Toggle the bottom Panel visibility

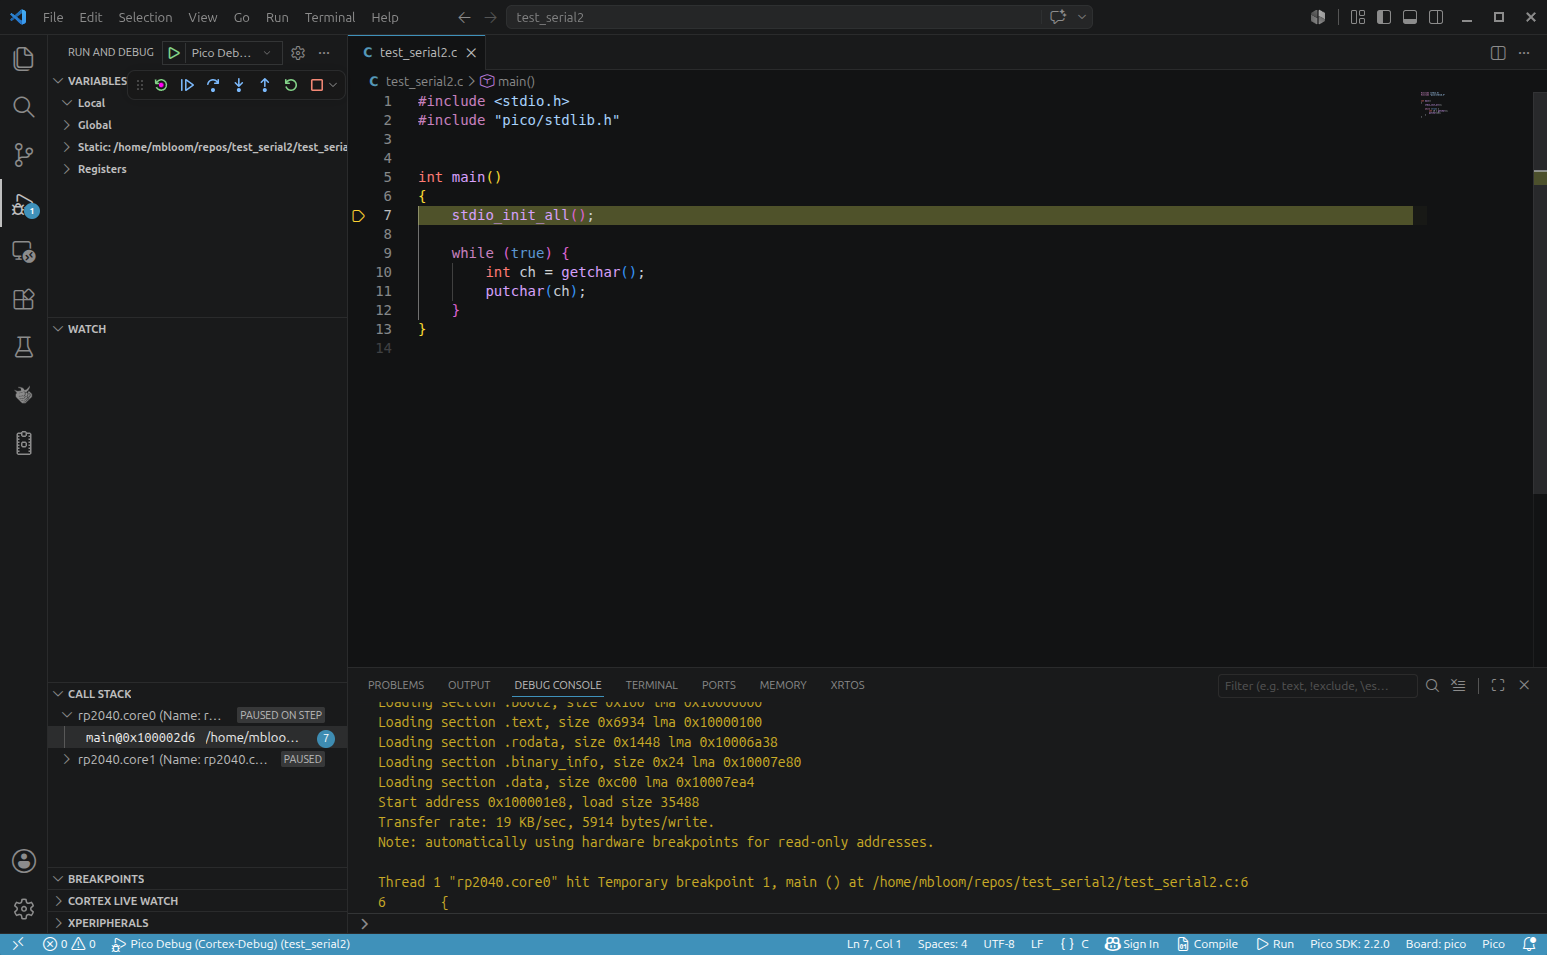coord(1410,17)
